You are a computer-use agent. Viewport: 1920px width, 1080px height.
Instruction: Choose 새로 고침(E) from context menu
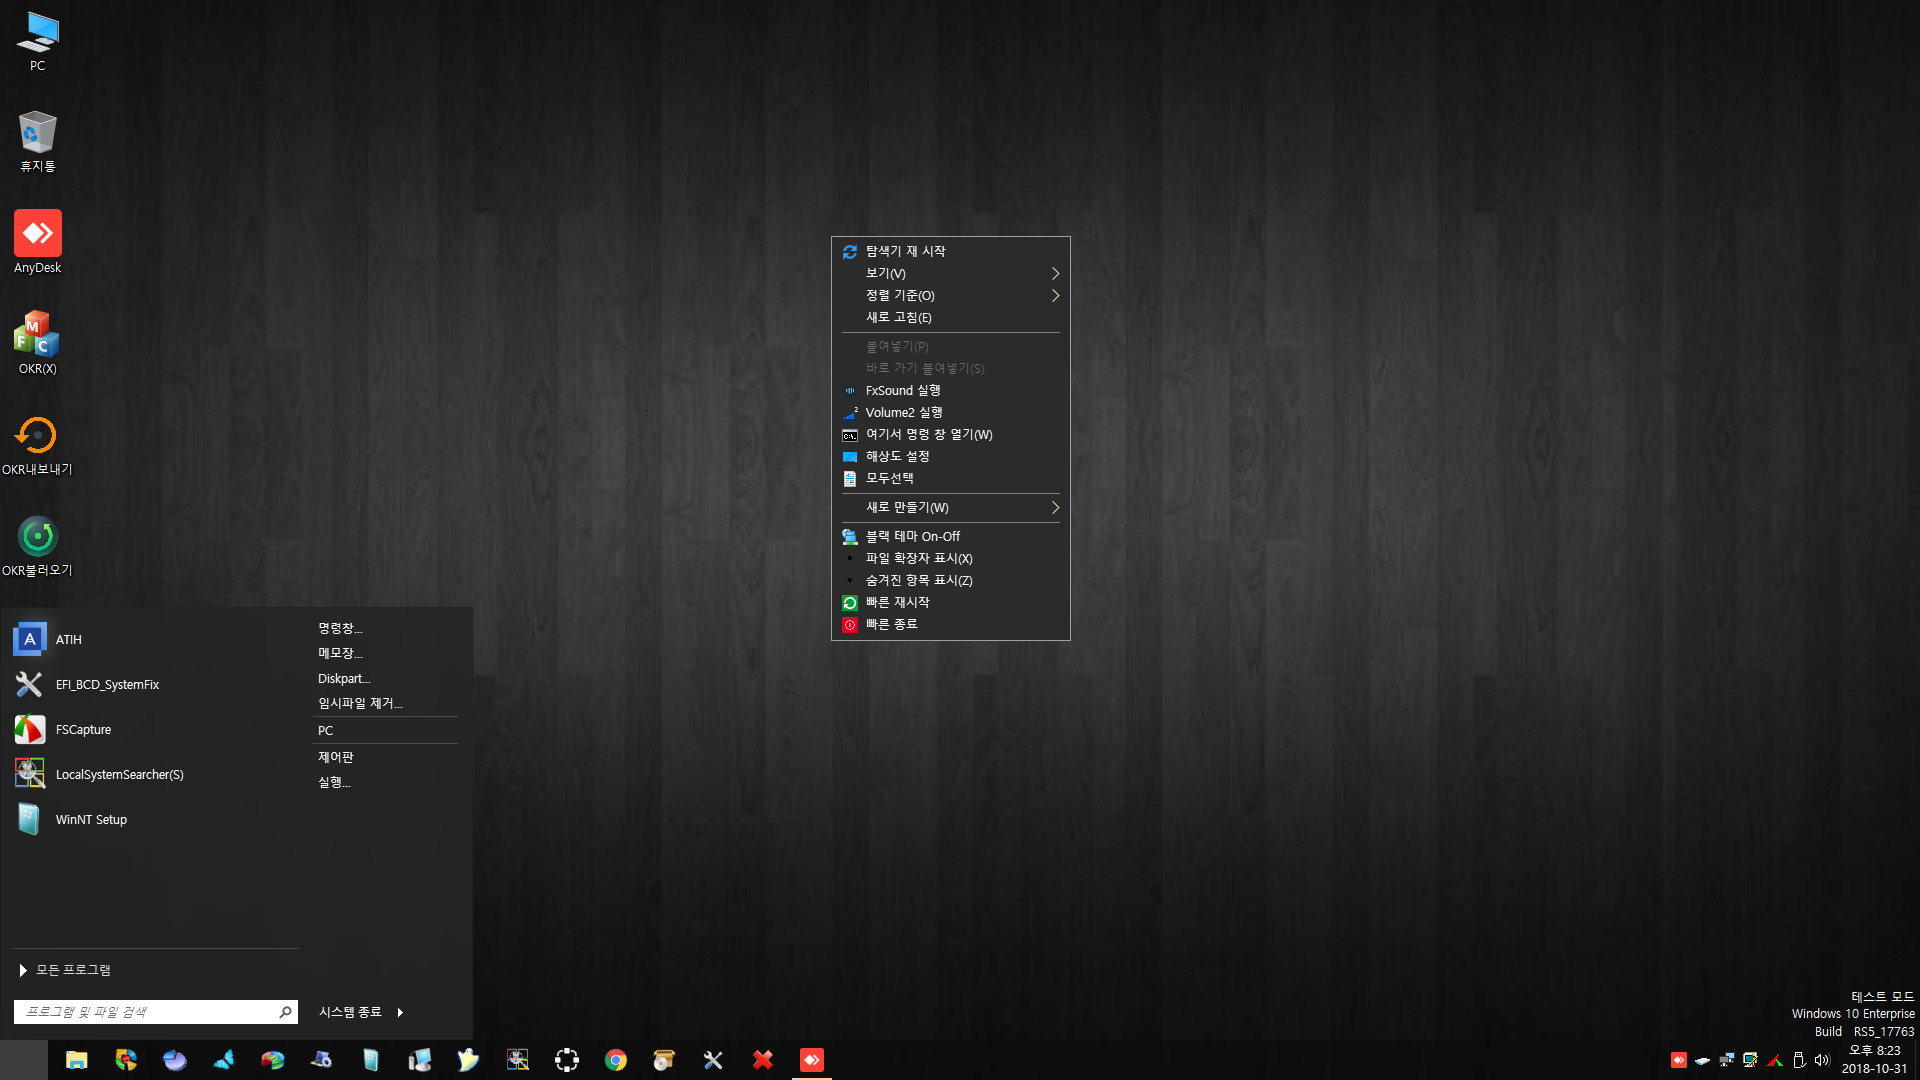(x=950, y=317)
